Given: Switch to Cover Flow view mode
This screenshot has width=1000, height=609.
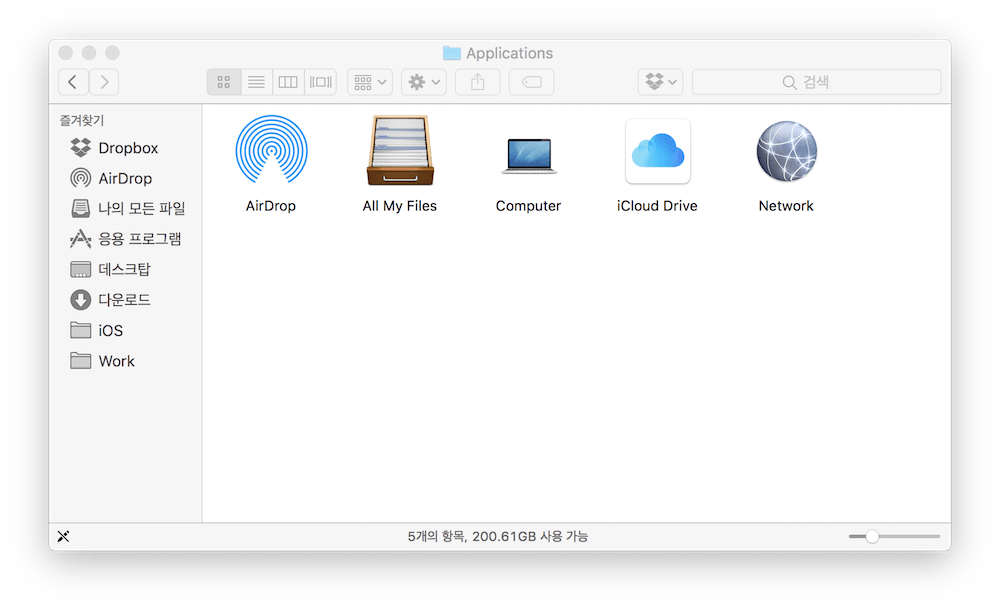Looking at the screenshot, I should (320, 82).
